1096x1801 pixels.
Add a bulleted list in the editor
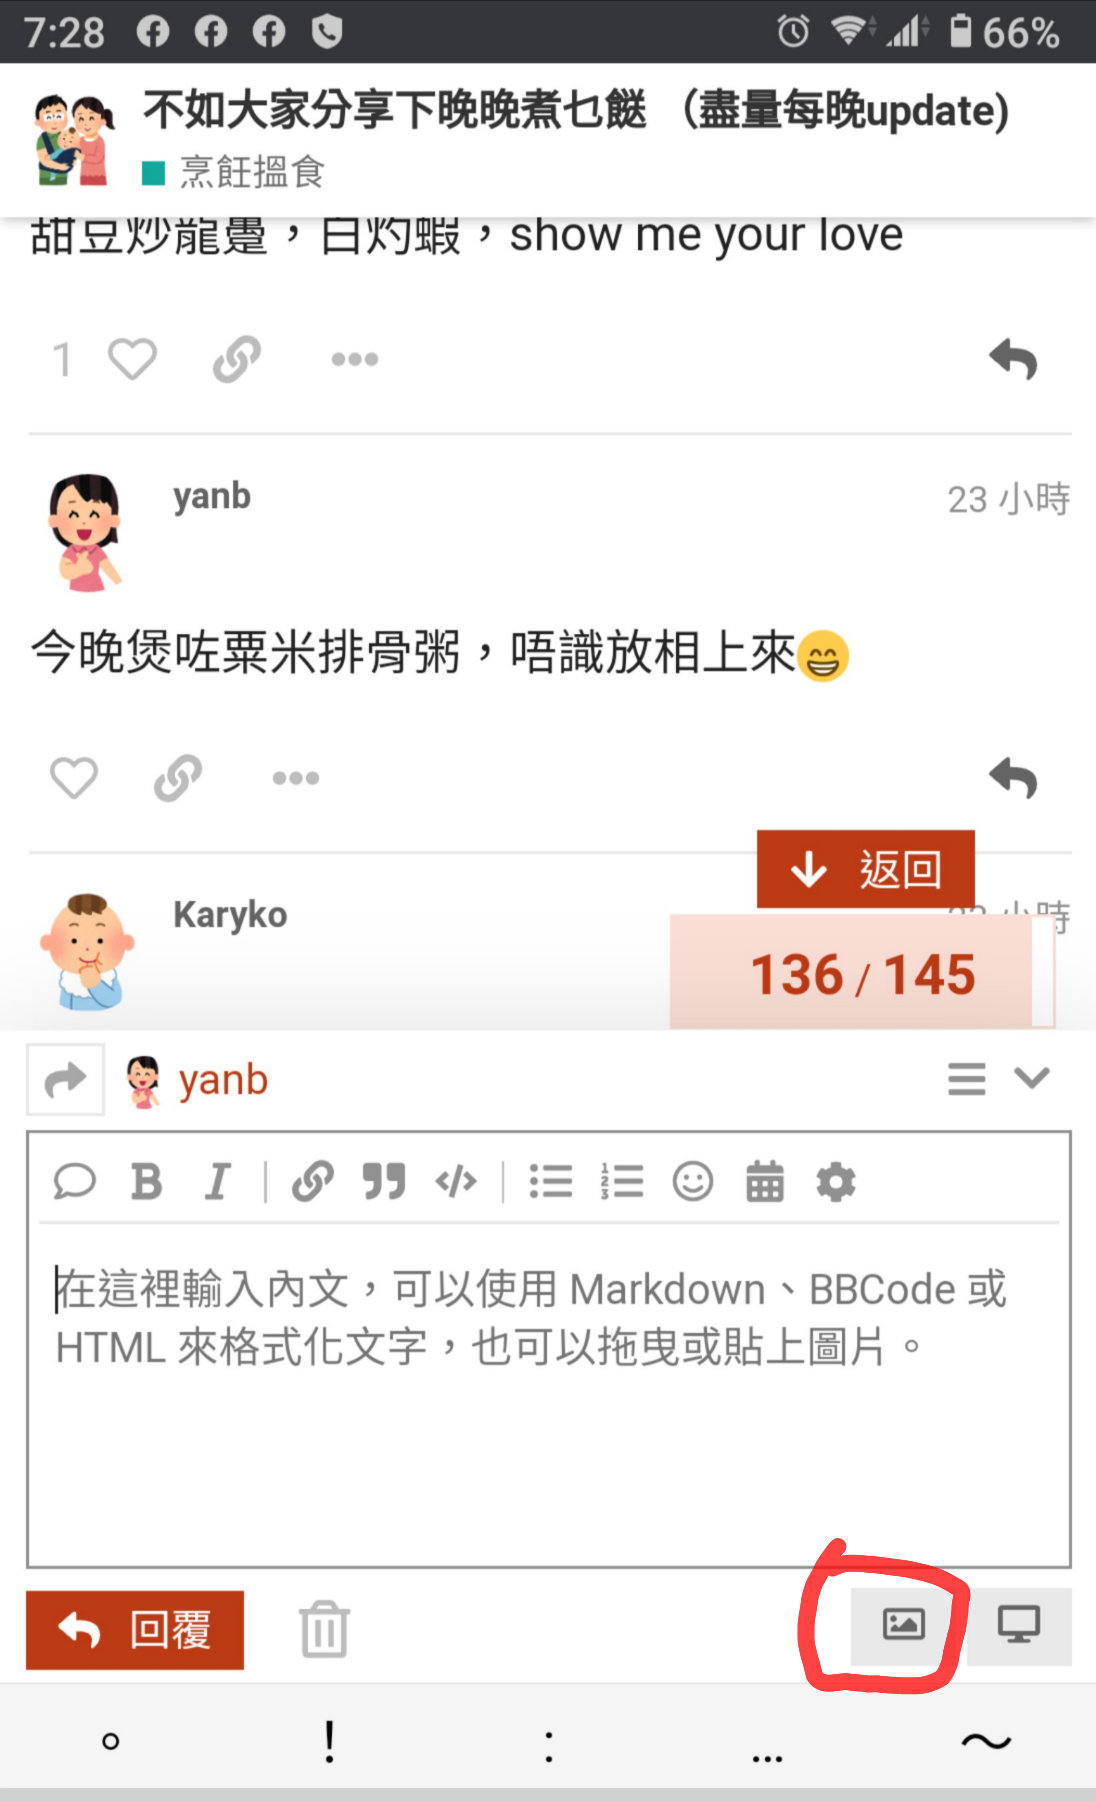pyautogui.click(x=551, y=1181)
